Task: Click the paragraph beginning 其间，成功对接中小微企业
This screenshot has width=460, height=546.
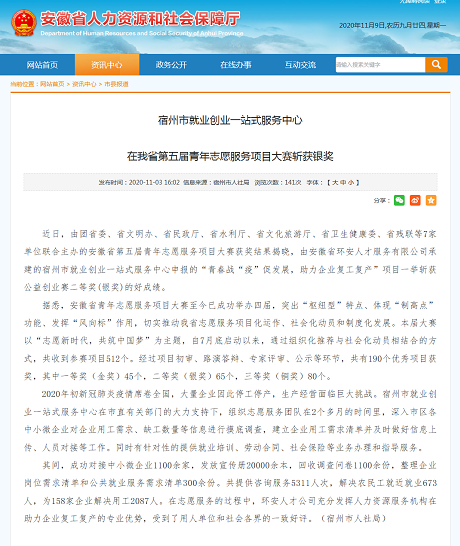Action: 230,492
